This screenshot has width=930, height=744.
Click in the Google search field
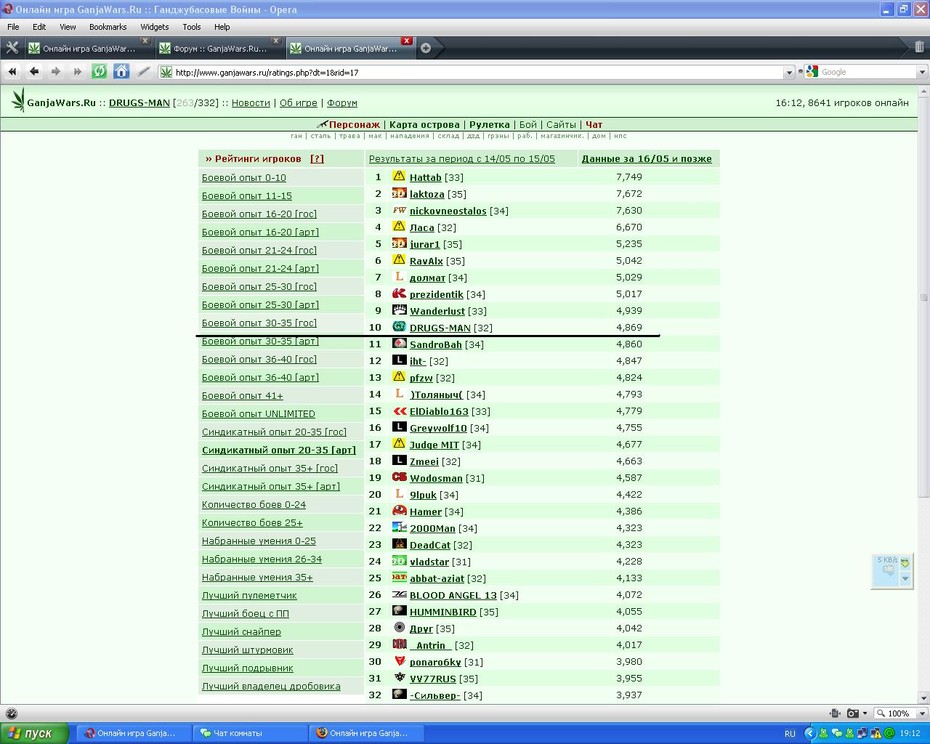point(868,72)
